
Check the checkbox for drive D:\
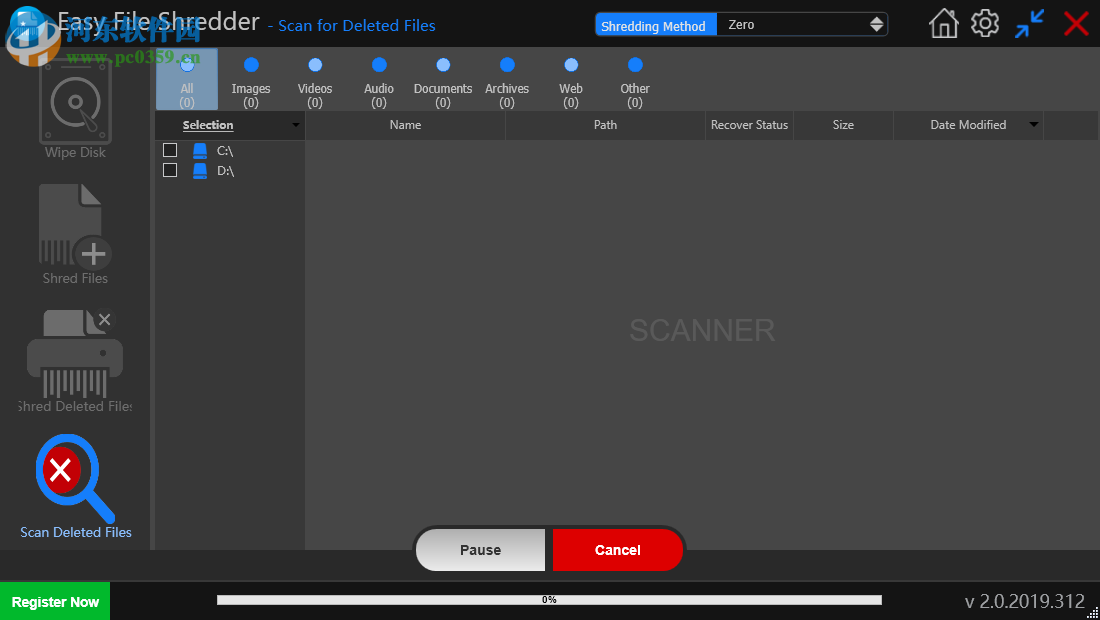(x=170, y=170)
